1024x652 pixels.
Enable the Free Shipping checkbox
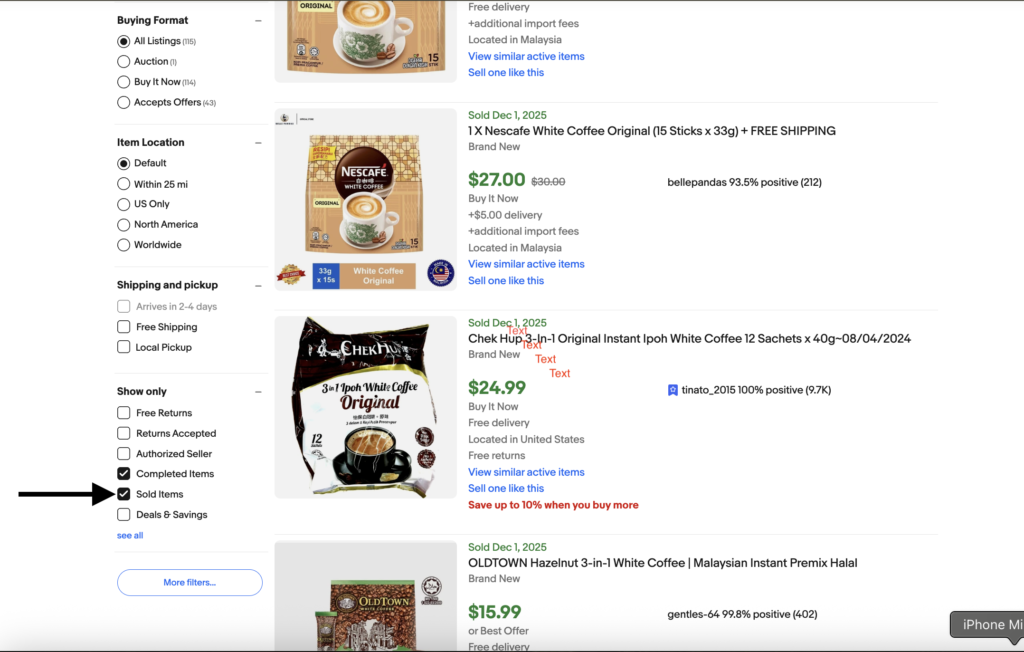pos(124,327)
